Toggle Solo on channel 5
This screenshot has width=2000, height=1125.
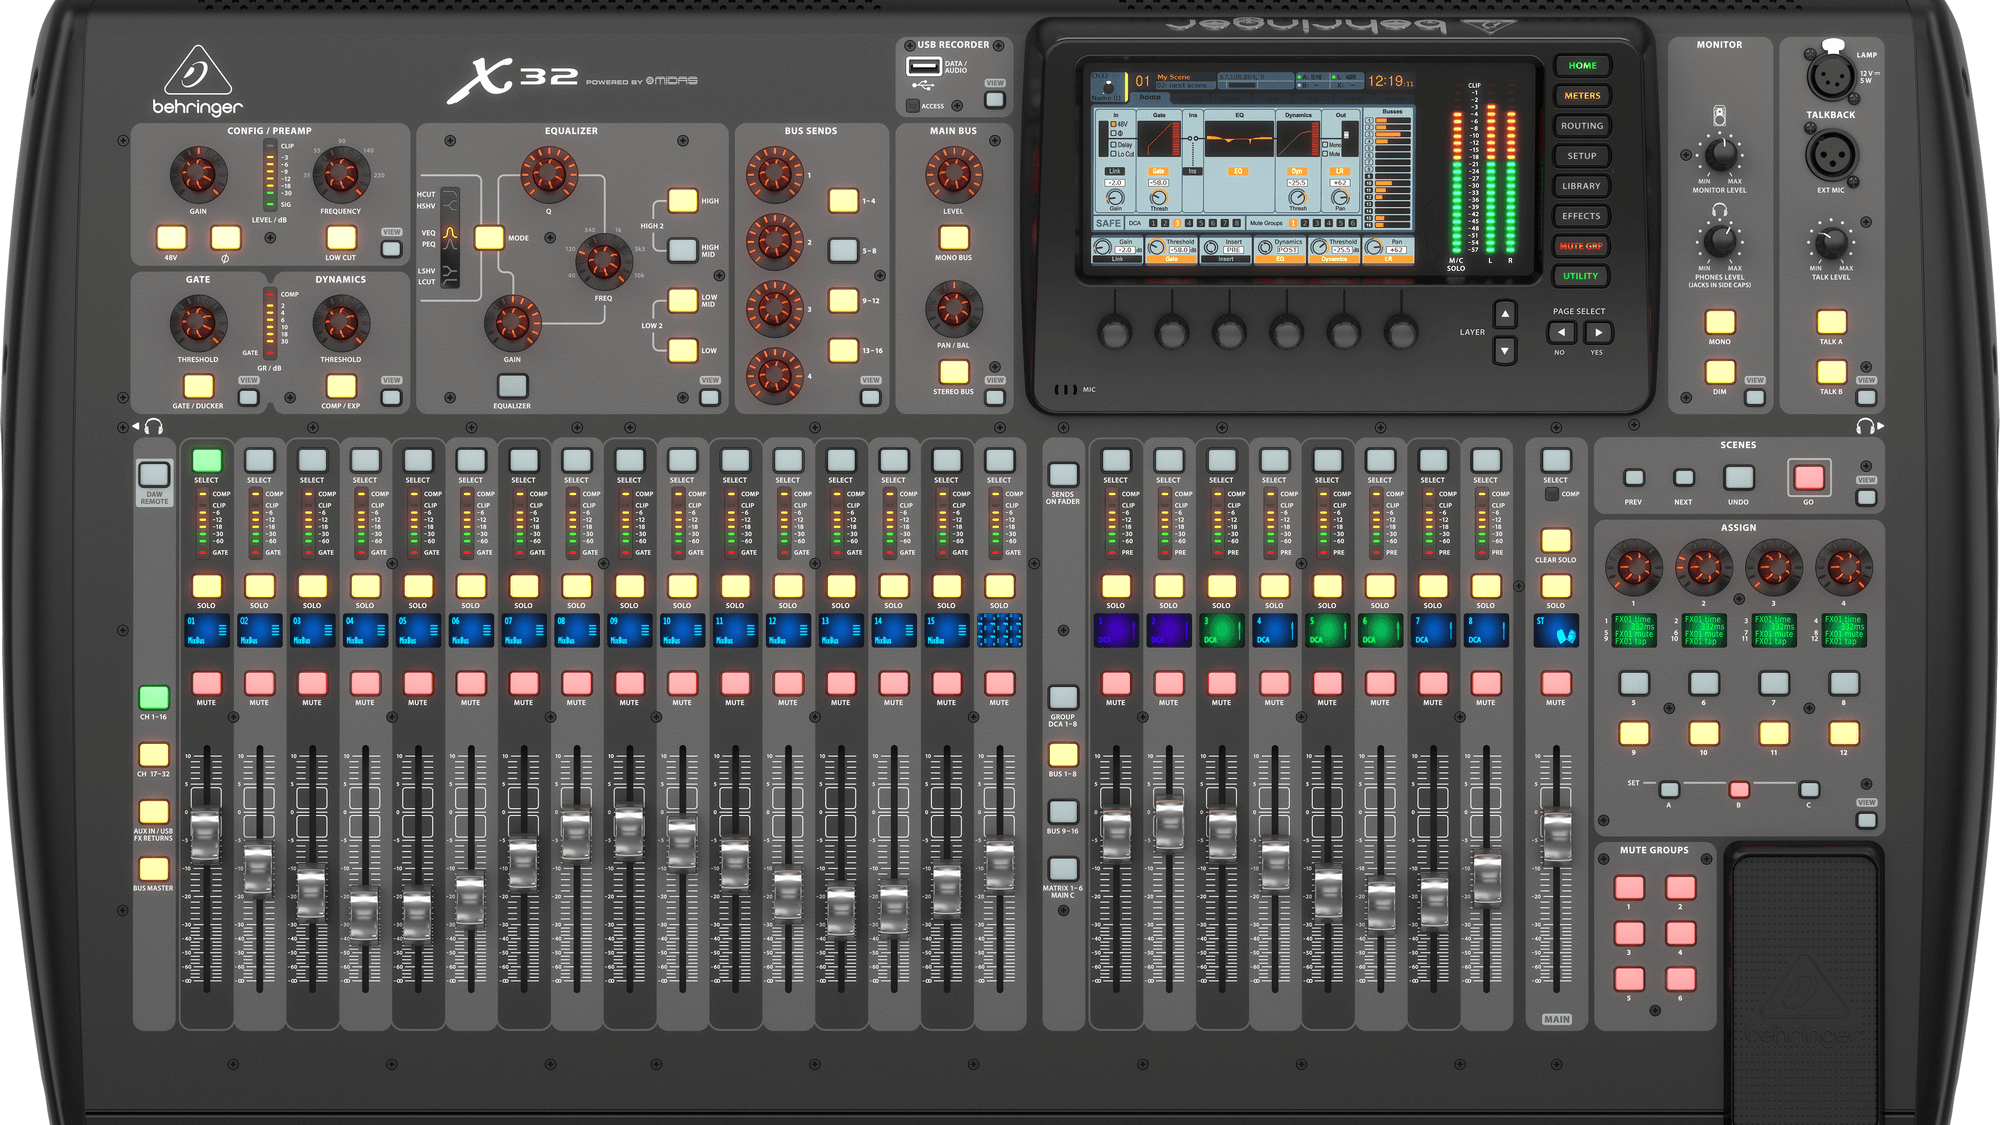[418, 586]
